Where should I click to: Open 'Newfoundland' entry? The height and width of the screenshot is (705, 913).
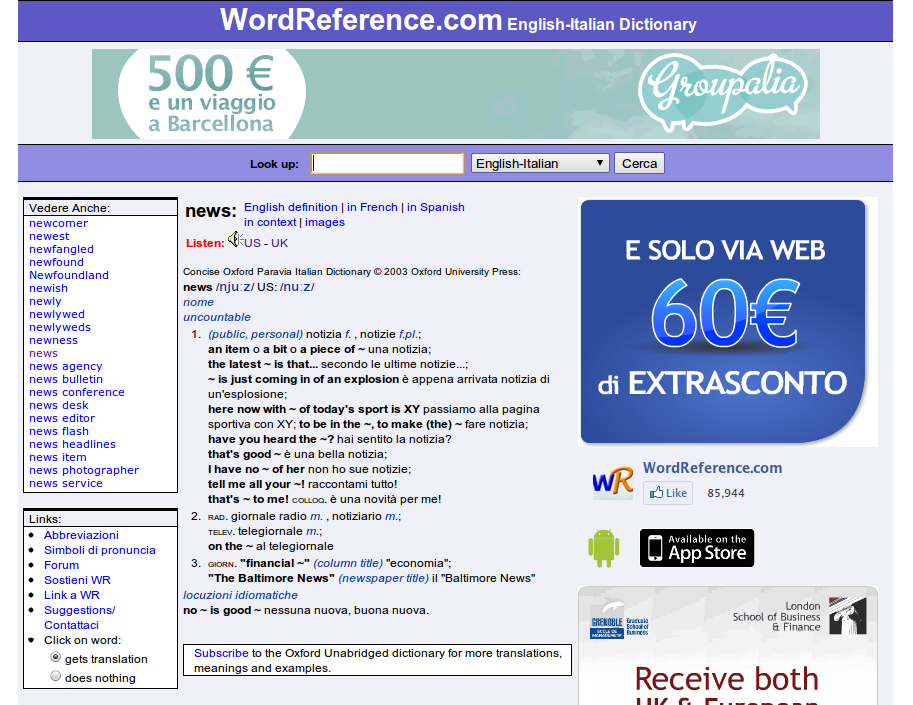click(69, 275)
